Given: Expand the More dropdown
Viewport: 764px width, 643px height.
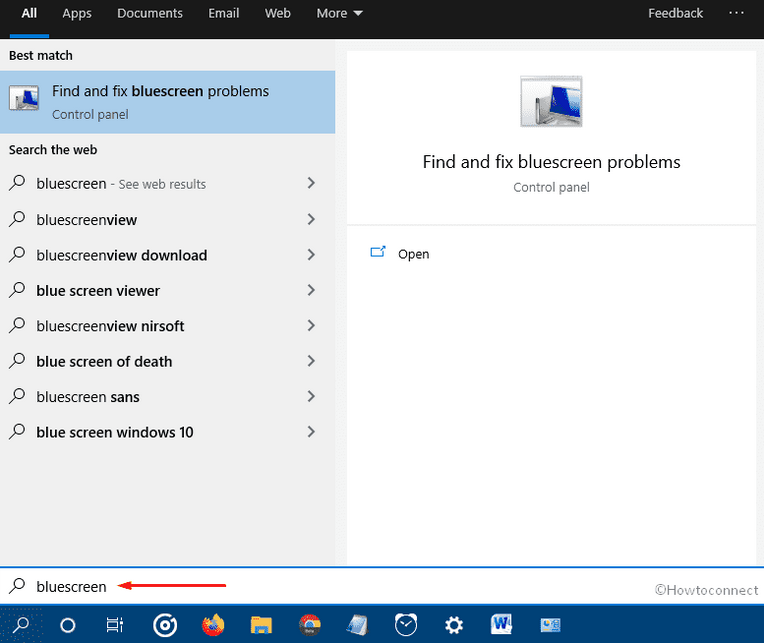Looking at the screenshot, I should point(339,14).
